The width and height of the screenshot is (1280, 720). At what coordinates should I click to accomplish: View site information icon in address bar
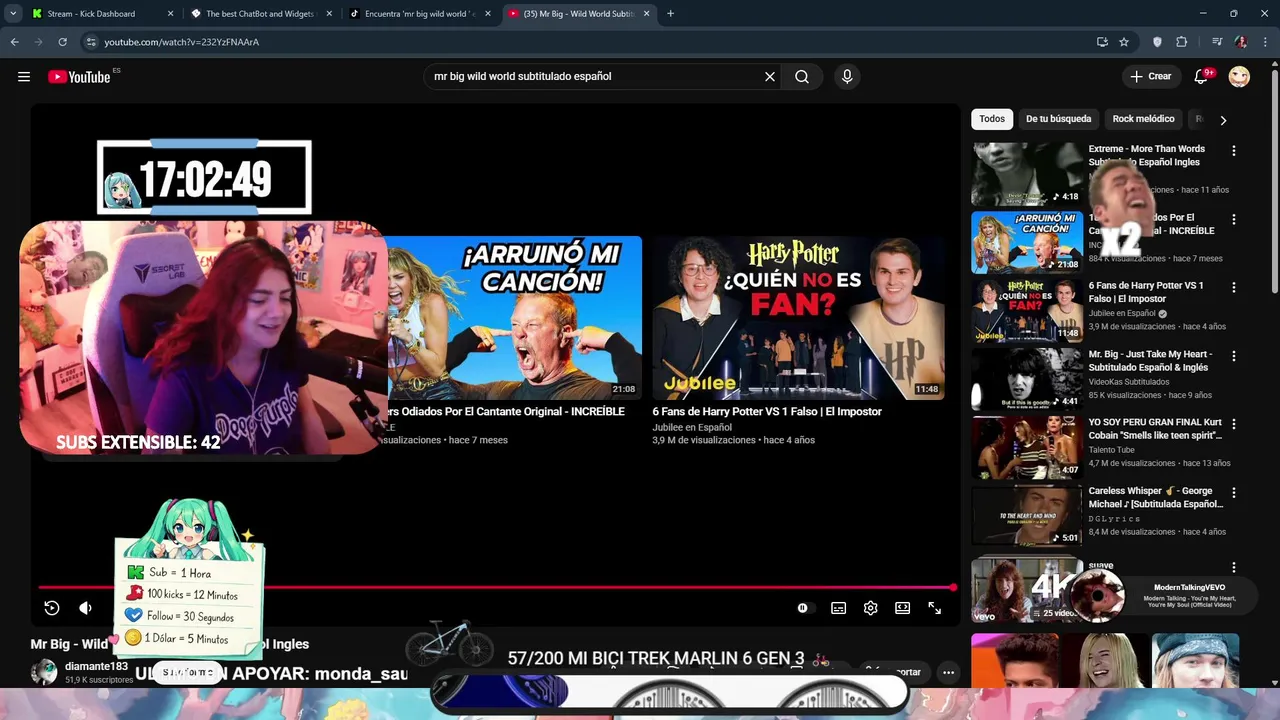(91, 42)
